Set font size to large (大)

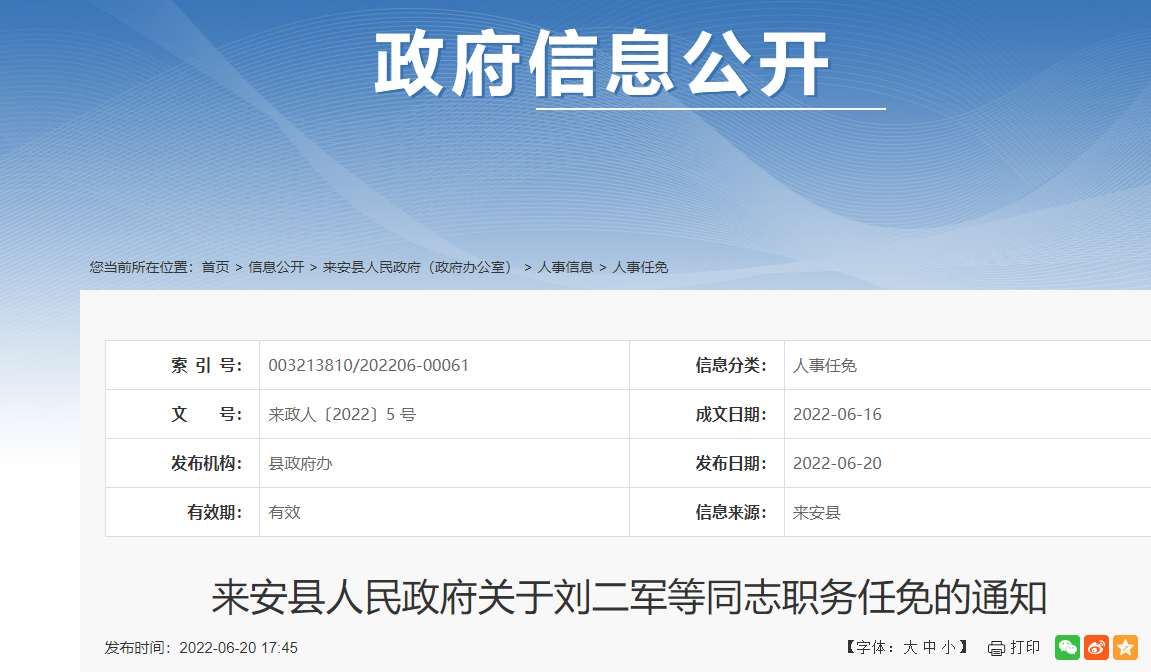coord(910,648)
